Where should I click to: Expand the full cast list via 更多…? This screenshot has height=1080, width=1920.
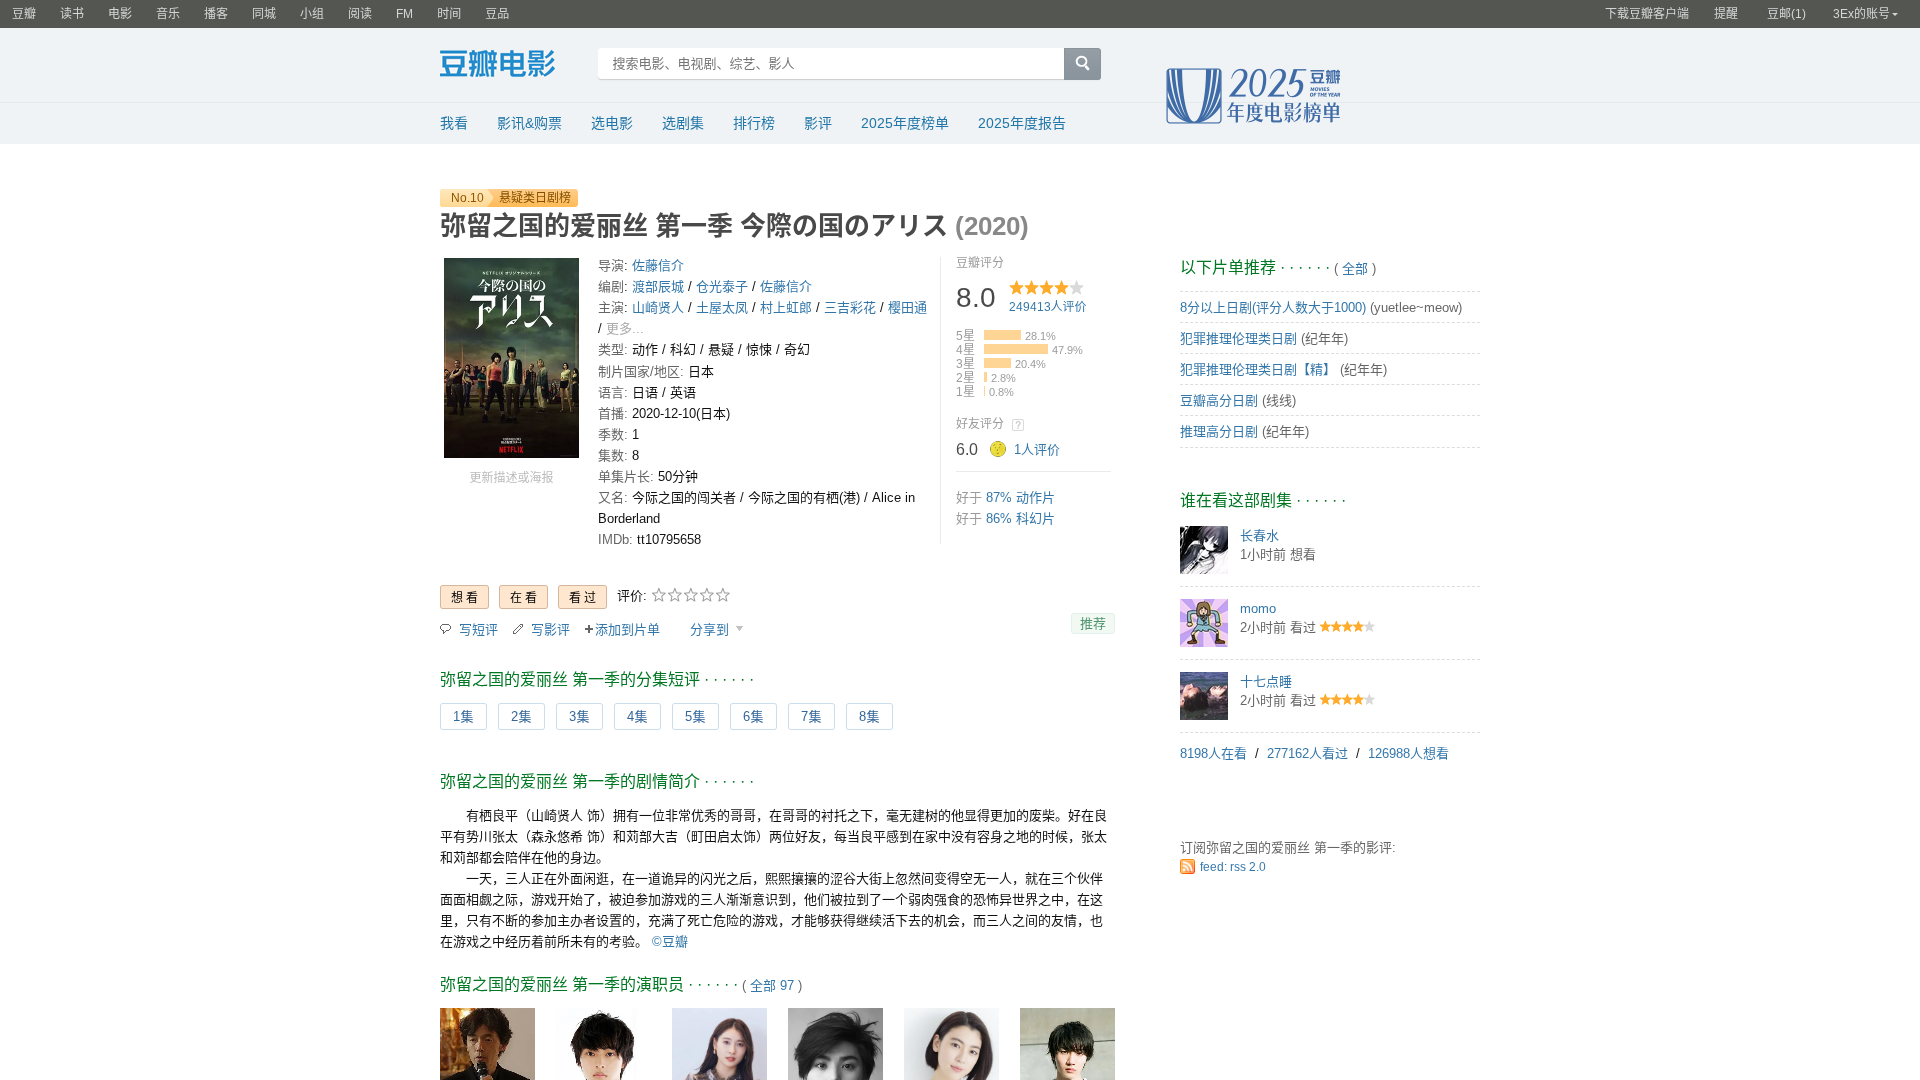625,329
